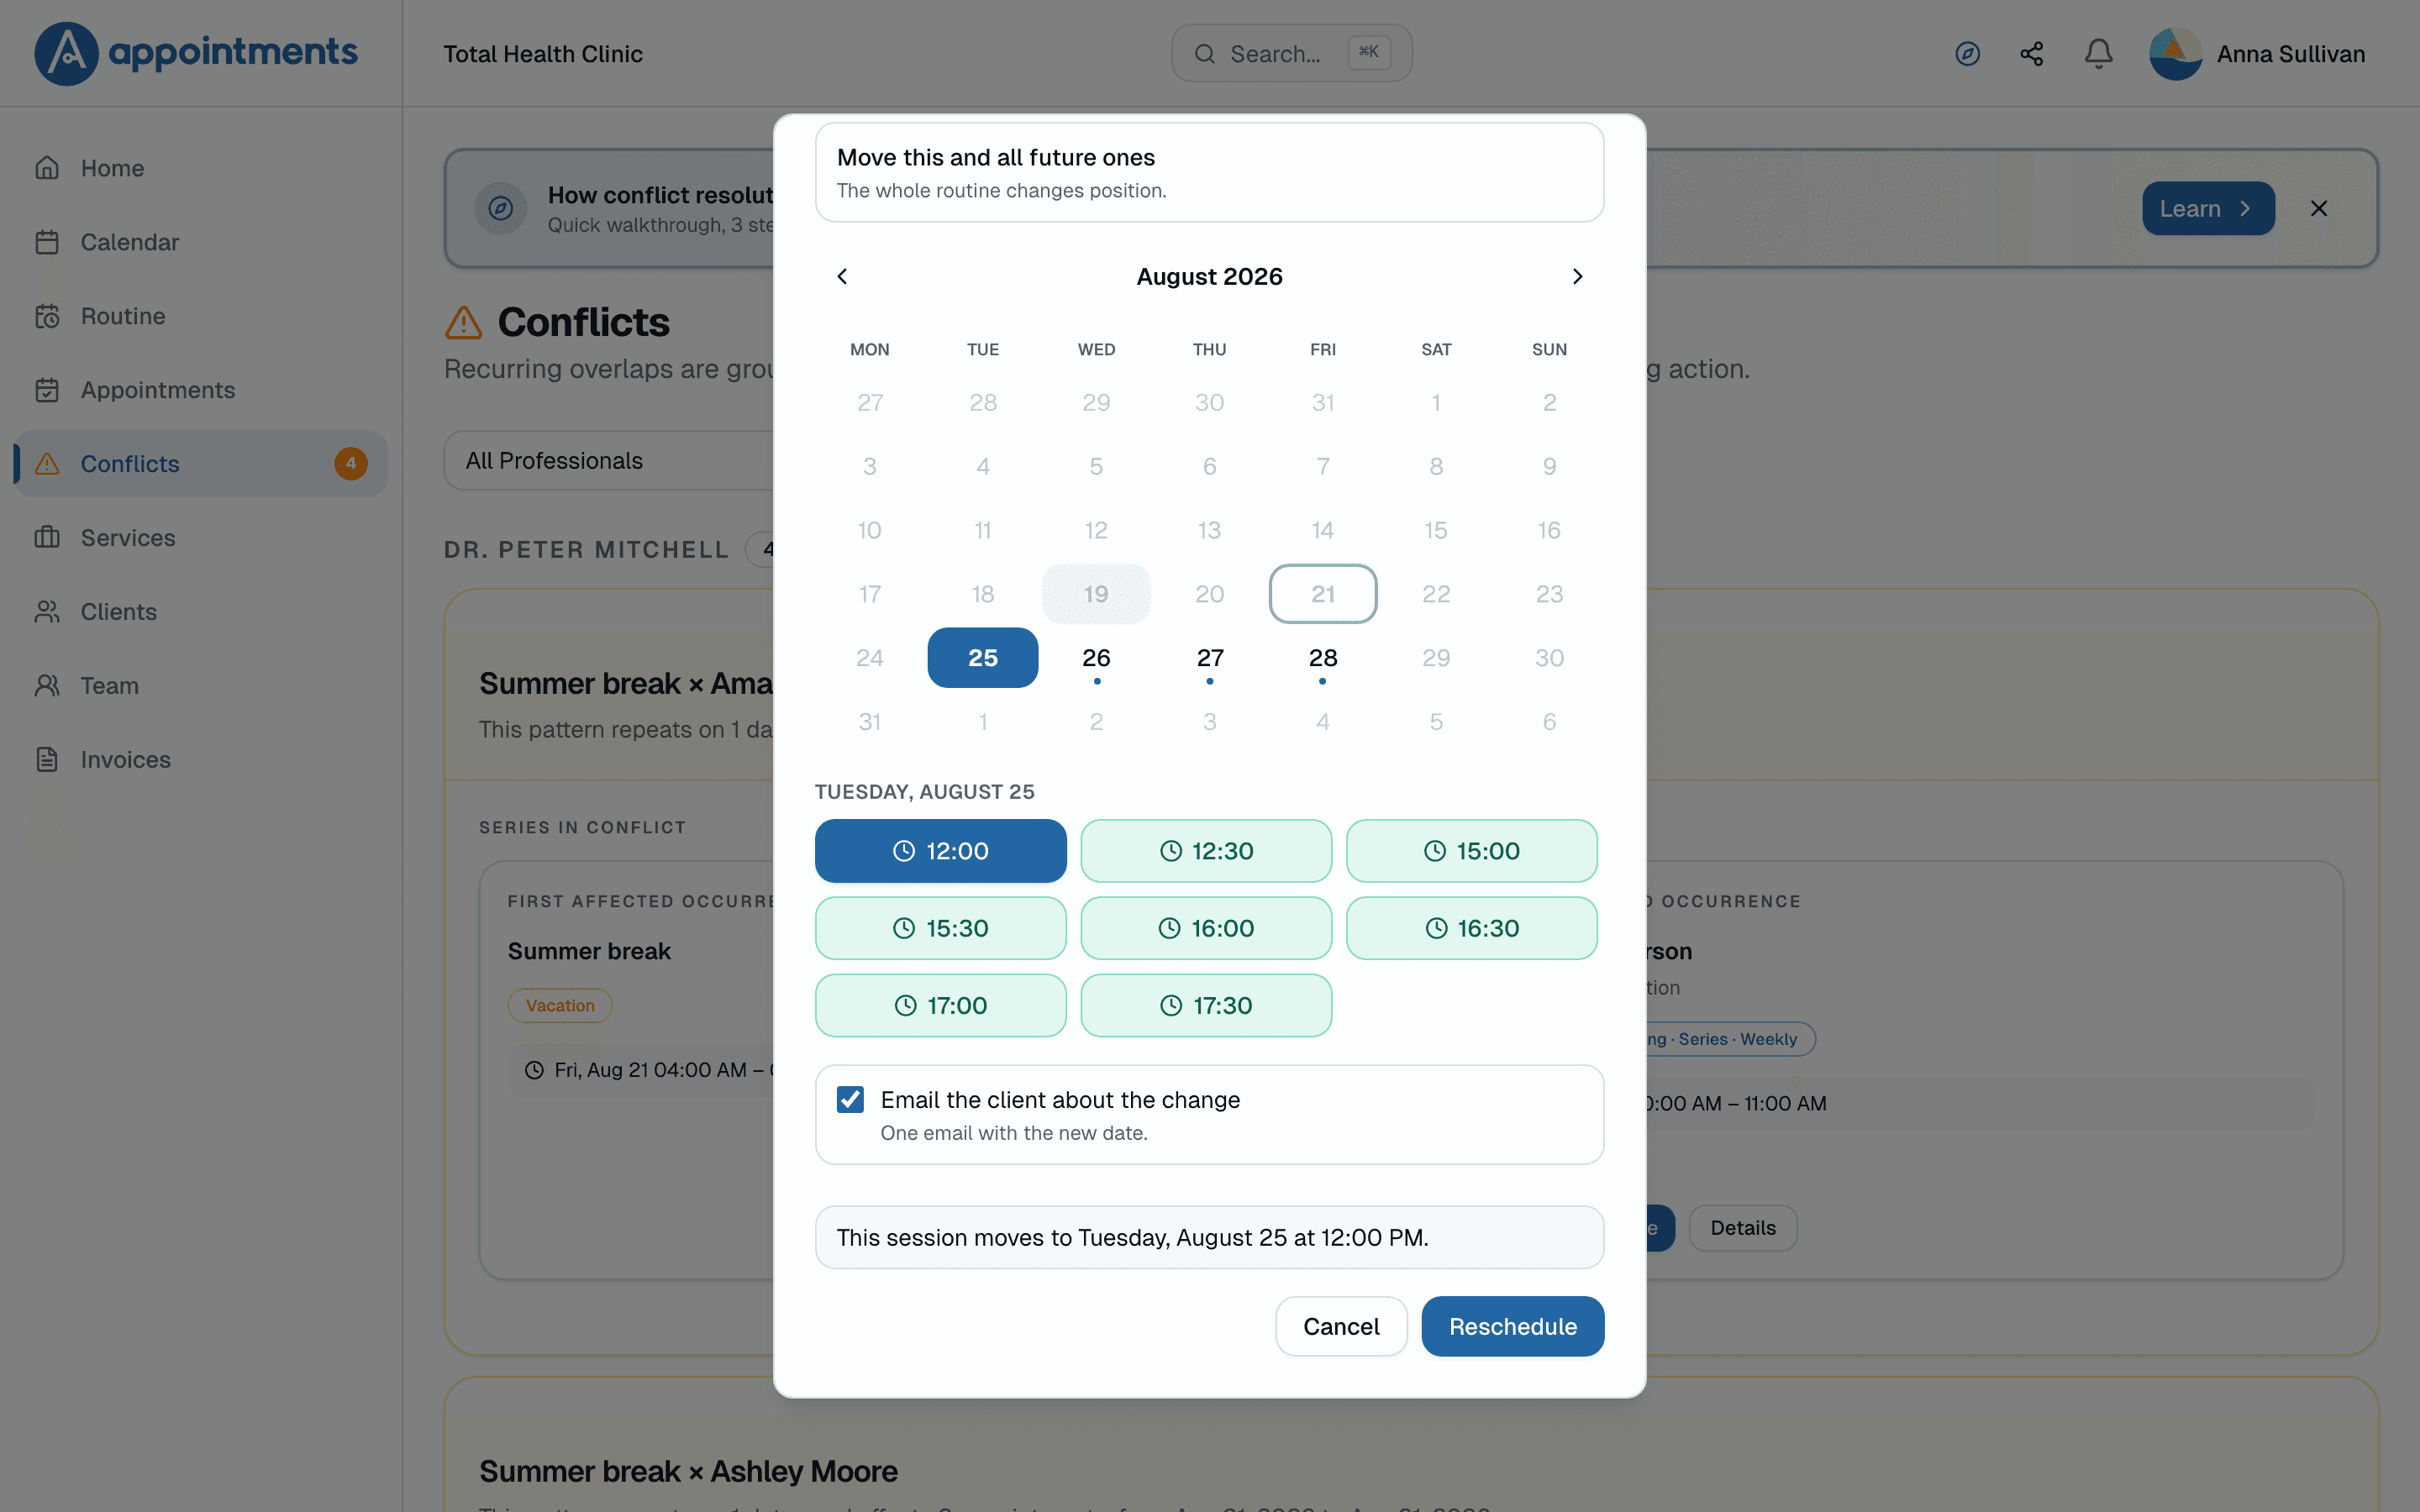Screen dimensions: 2420x1512
Task: Open Calendar from sidebar
Action: coord(200,242)
